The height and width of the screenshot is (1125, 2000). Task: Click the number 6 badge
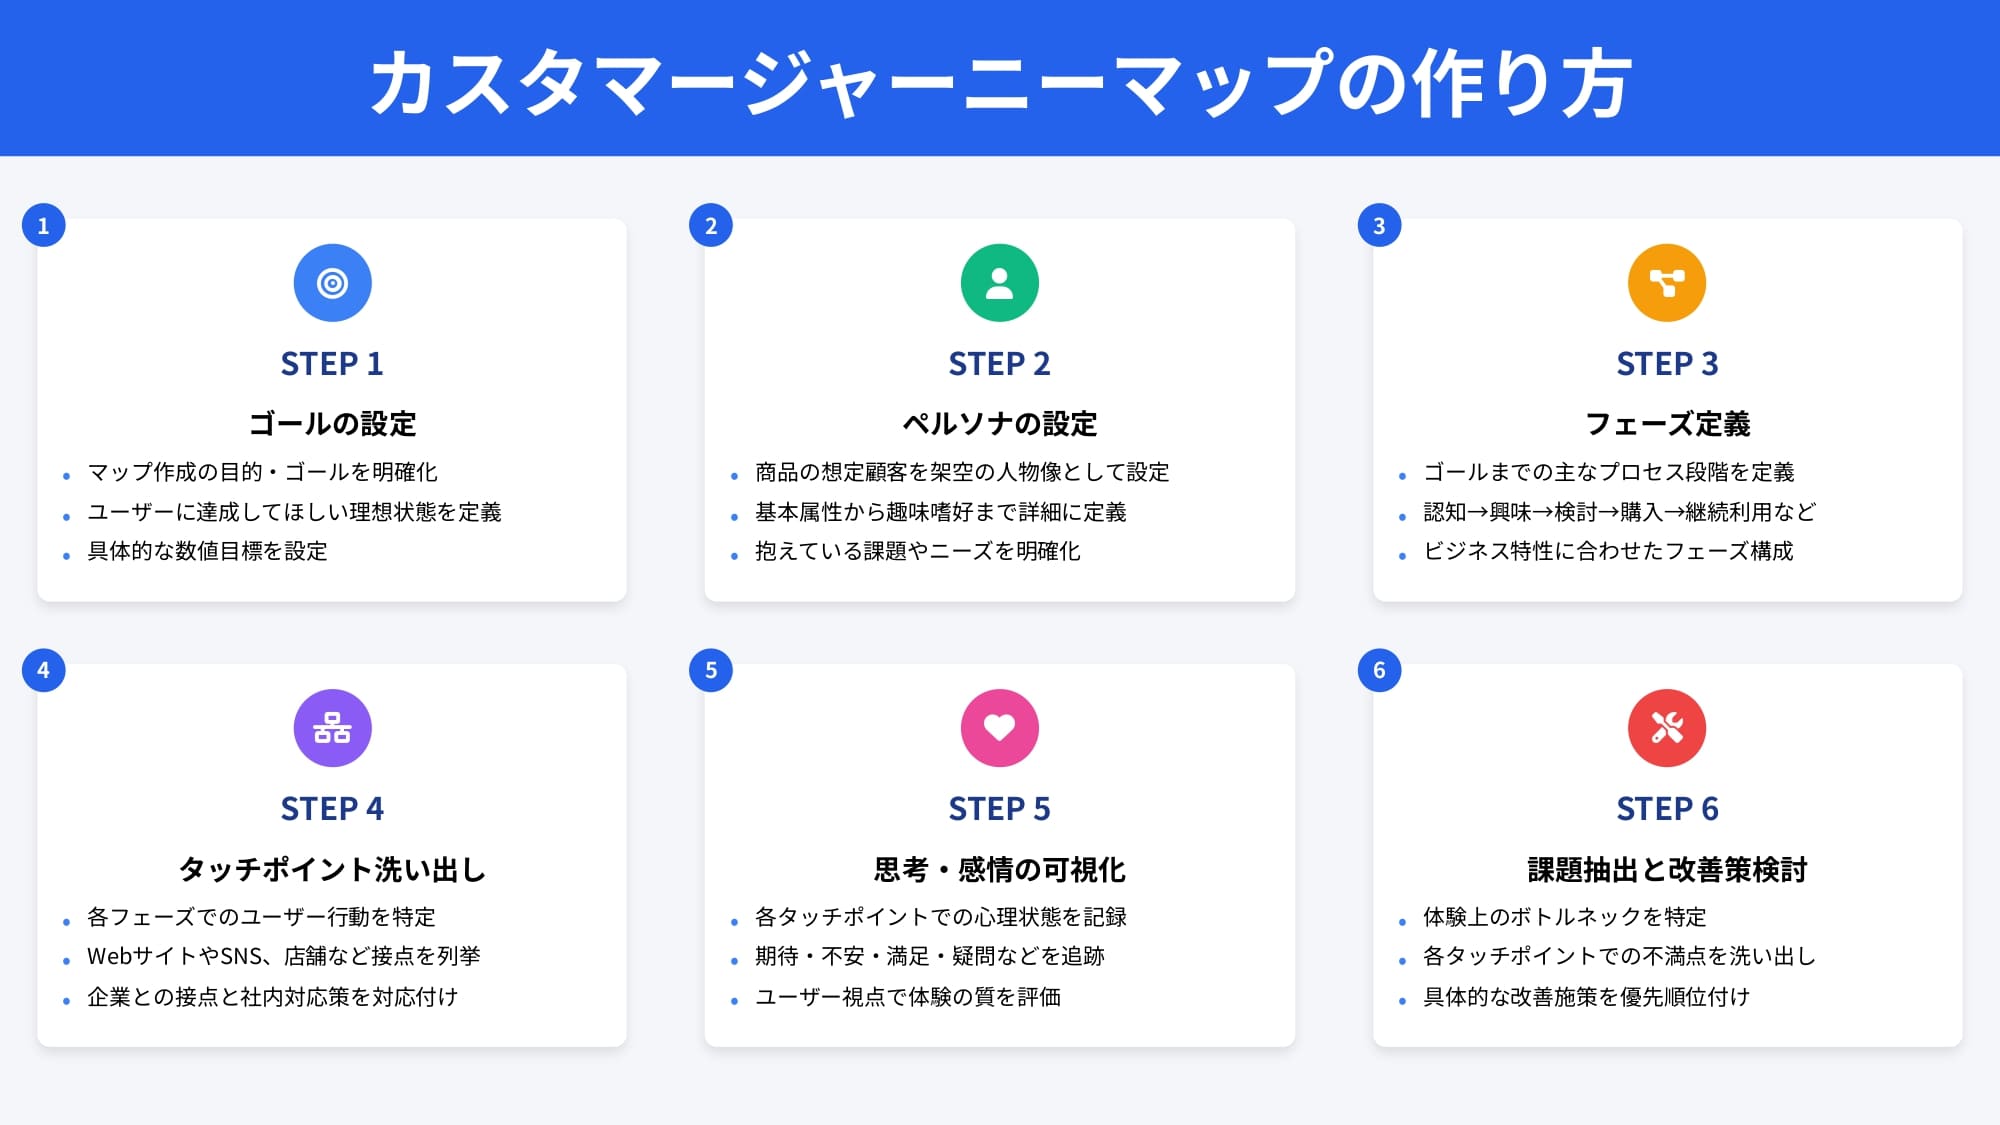[x=1379, y=670]
